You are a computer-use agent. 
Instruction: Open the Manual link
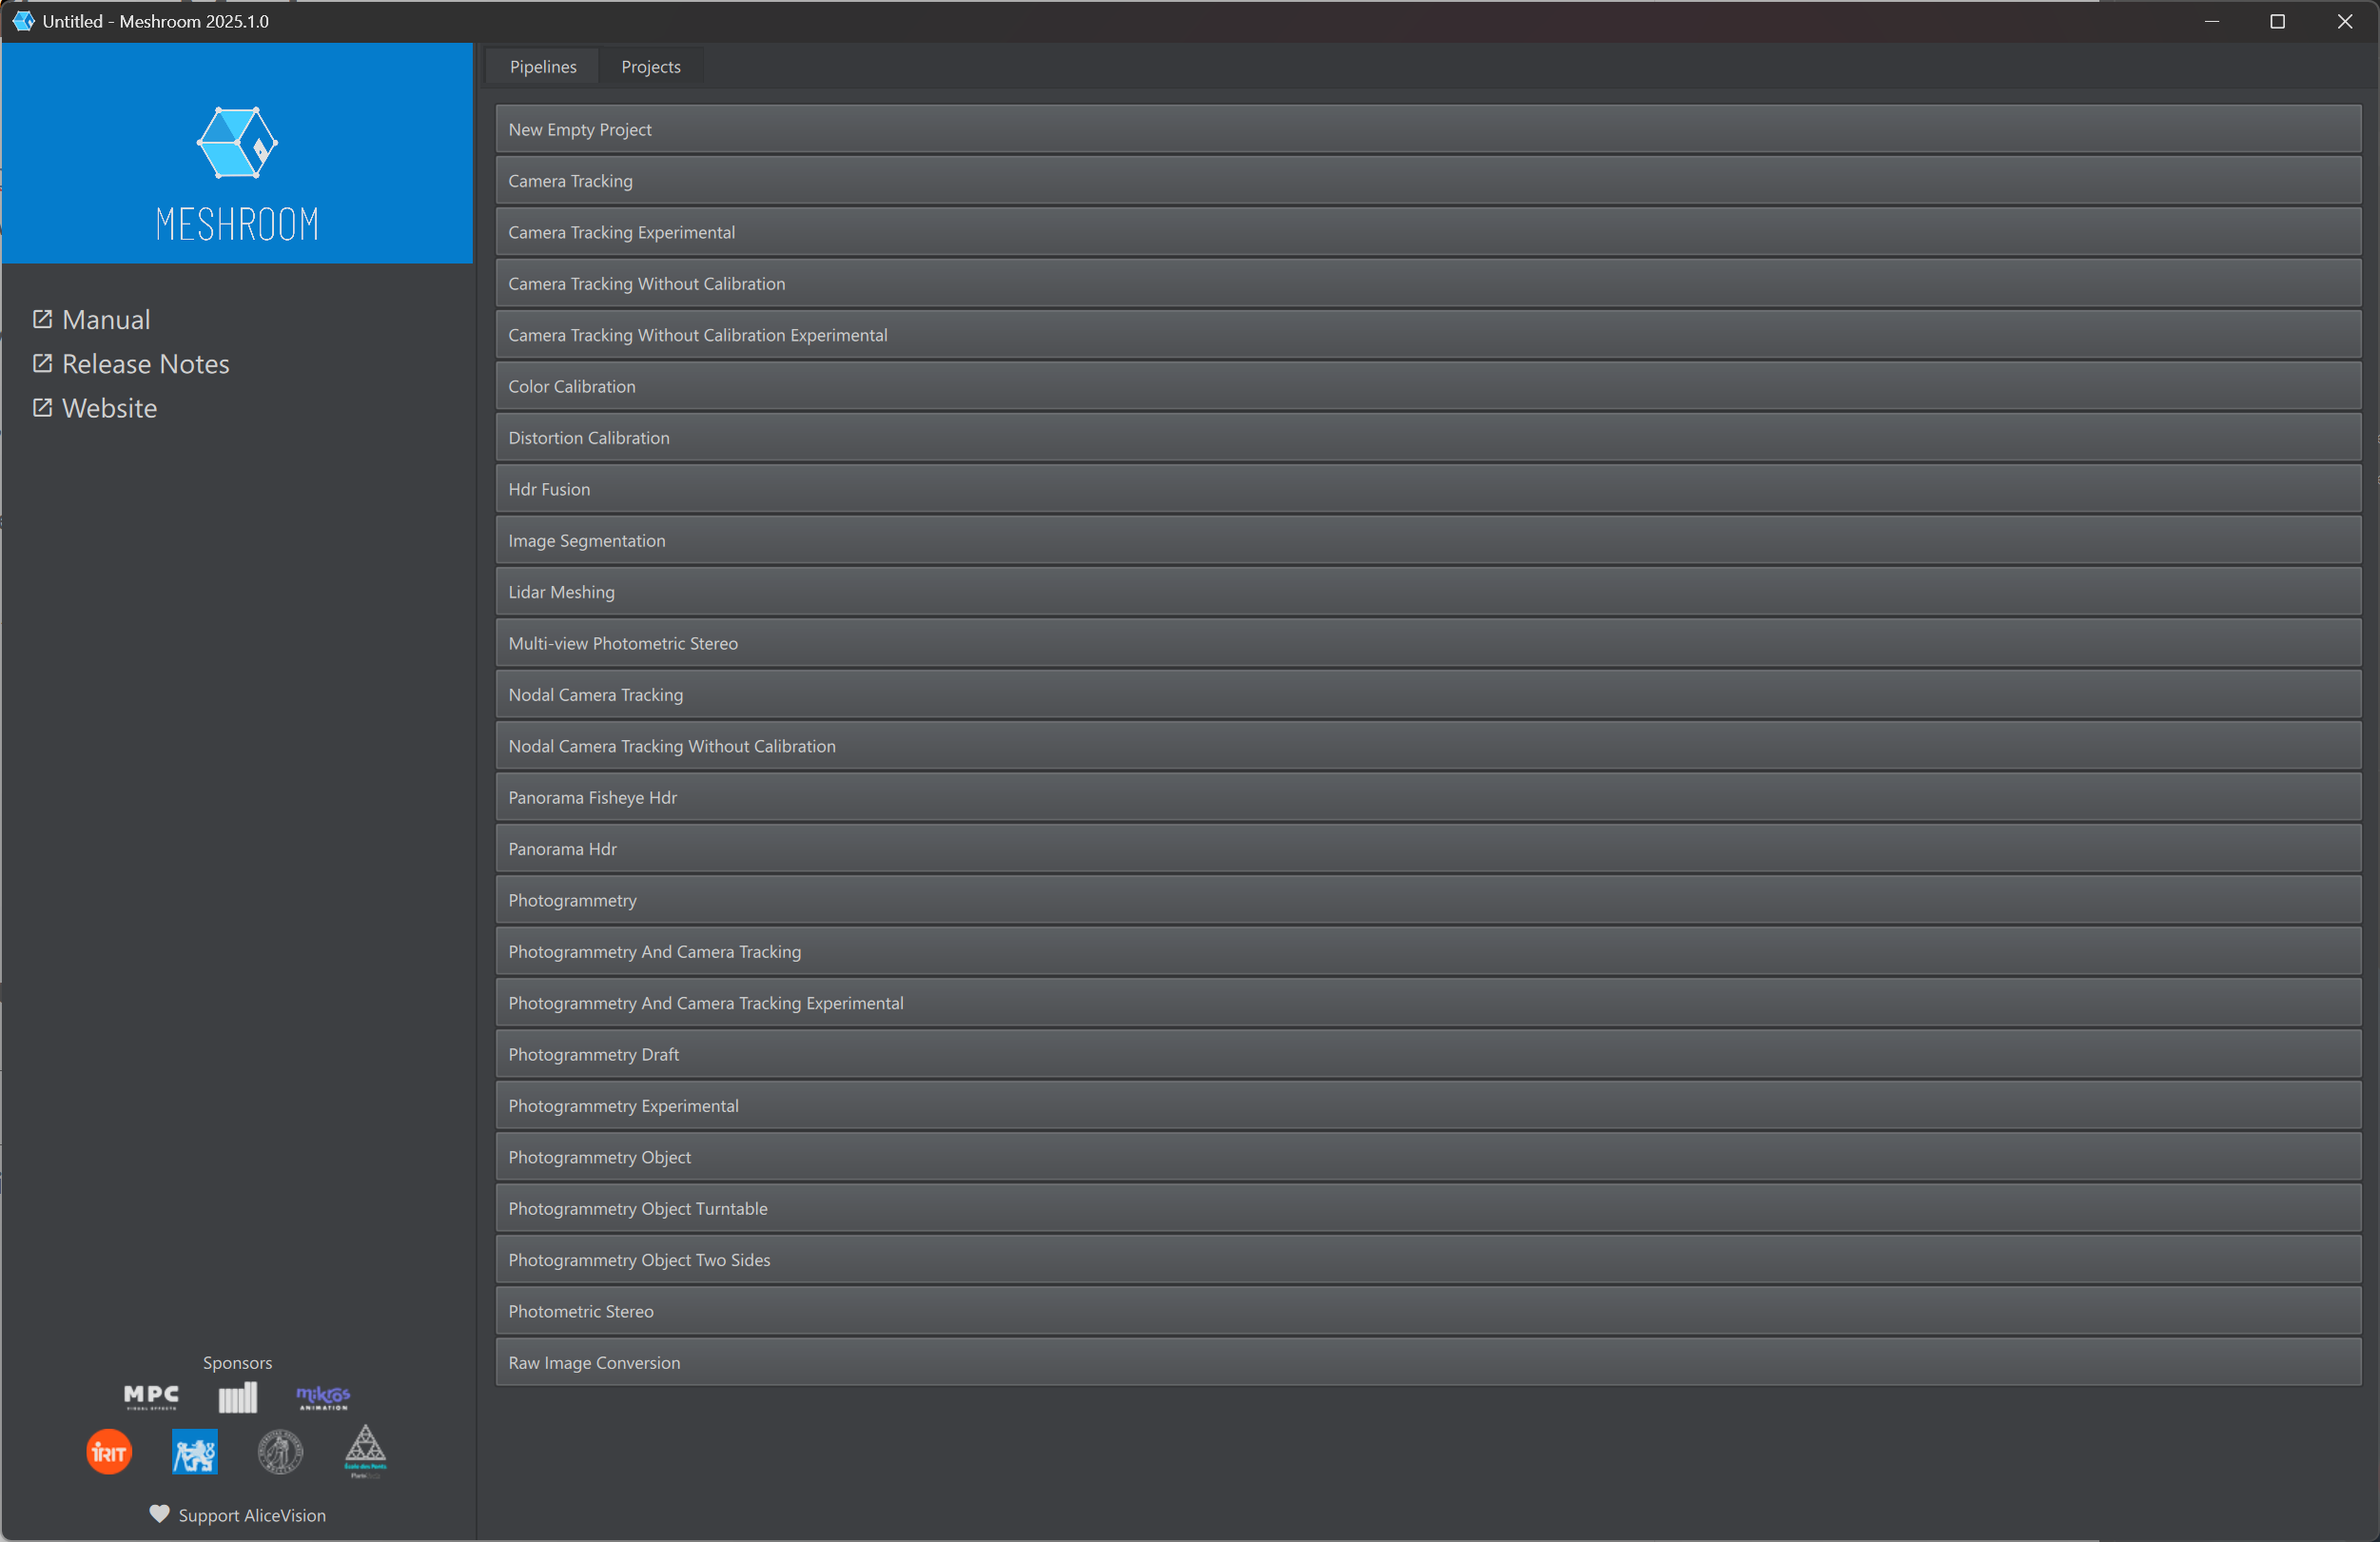click(105, 319)
